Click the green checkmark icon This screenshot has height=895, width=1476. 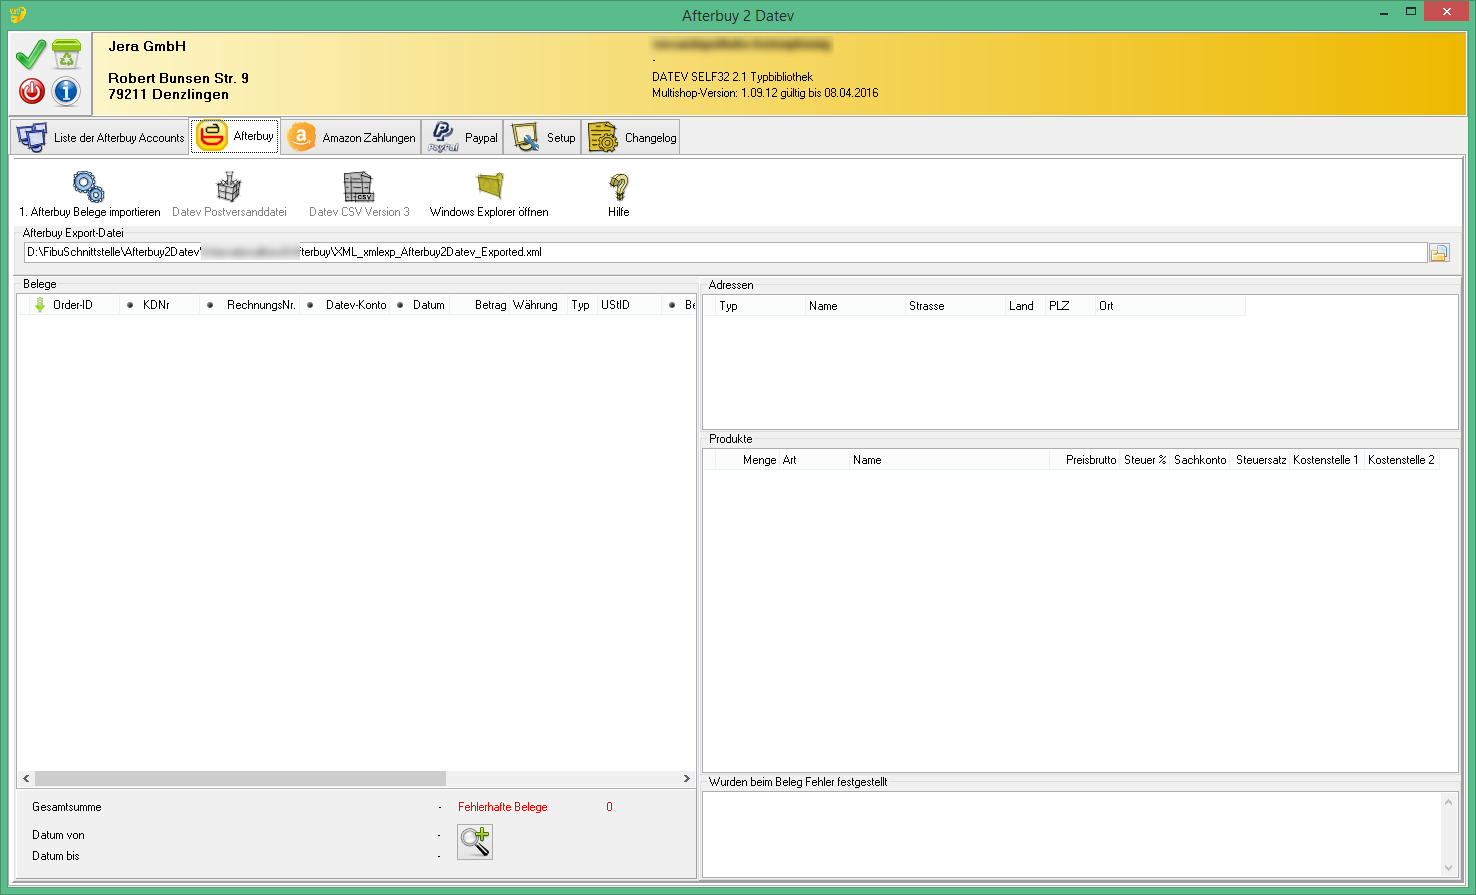tap(31, 54)
